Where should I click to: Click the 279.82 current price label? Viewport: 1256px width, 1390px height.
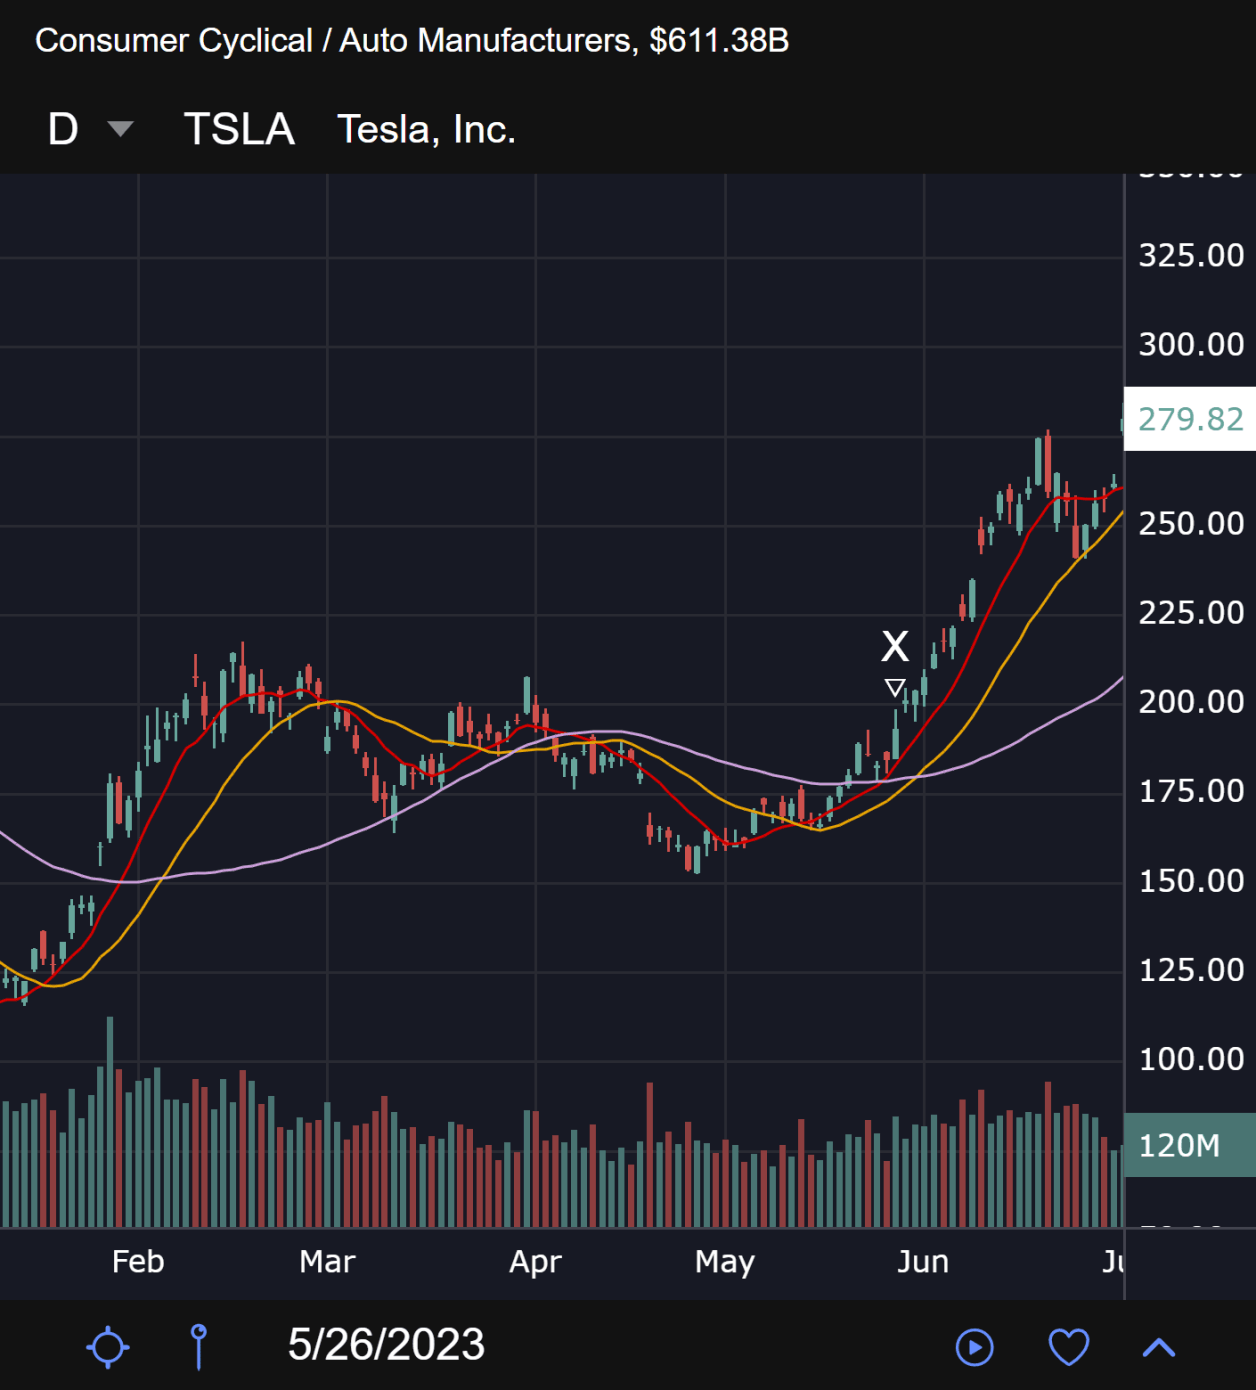tap(1190, 419)
